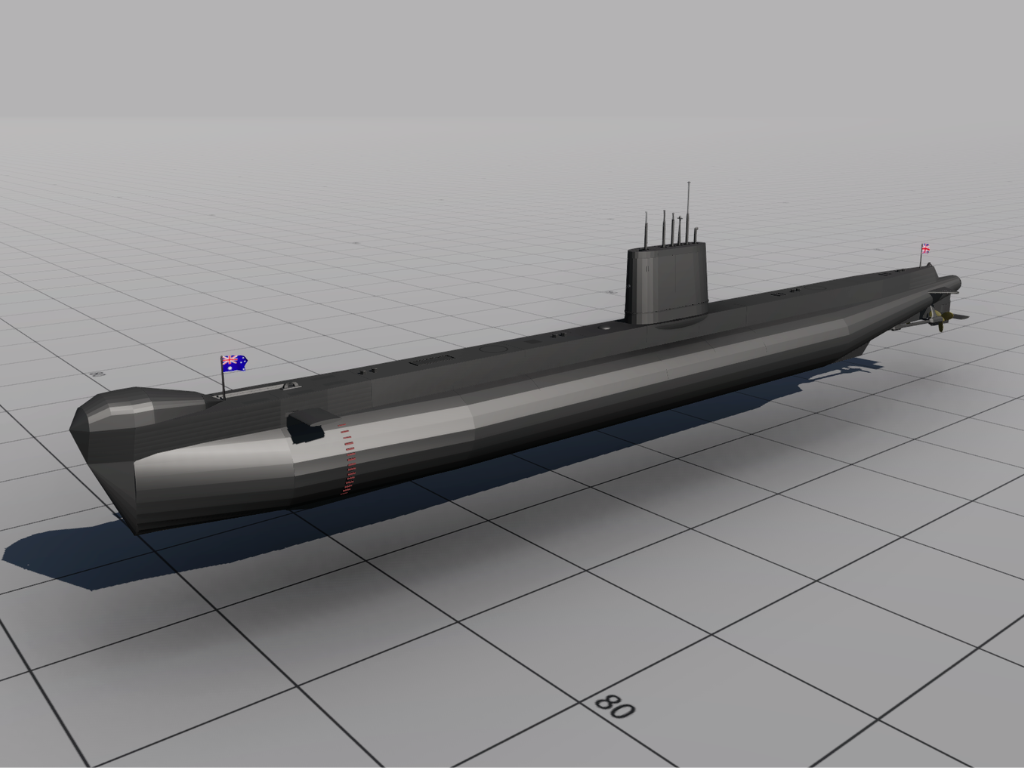Select the small rectangular plate on the mid deck

pos(431,359)
